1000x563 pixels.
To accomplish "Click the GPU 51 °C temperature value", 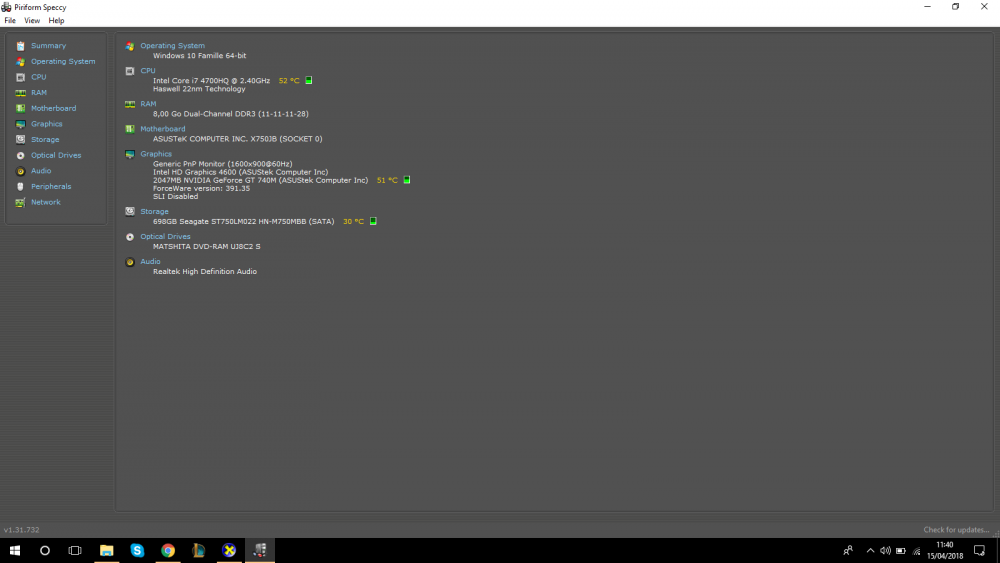I will pos(387,180).
